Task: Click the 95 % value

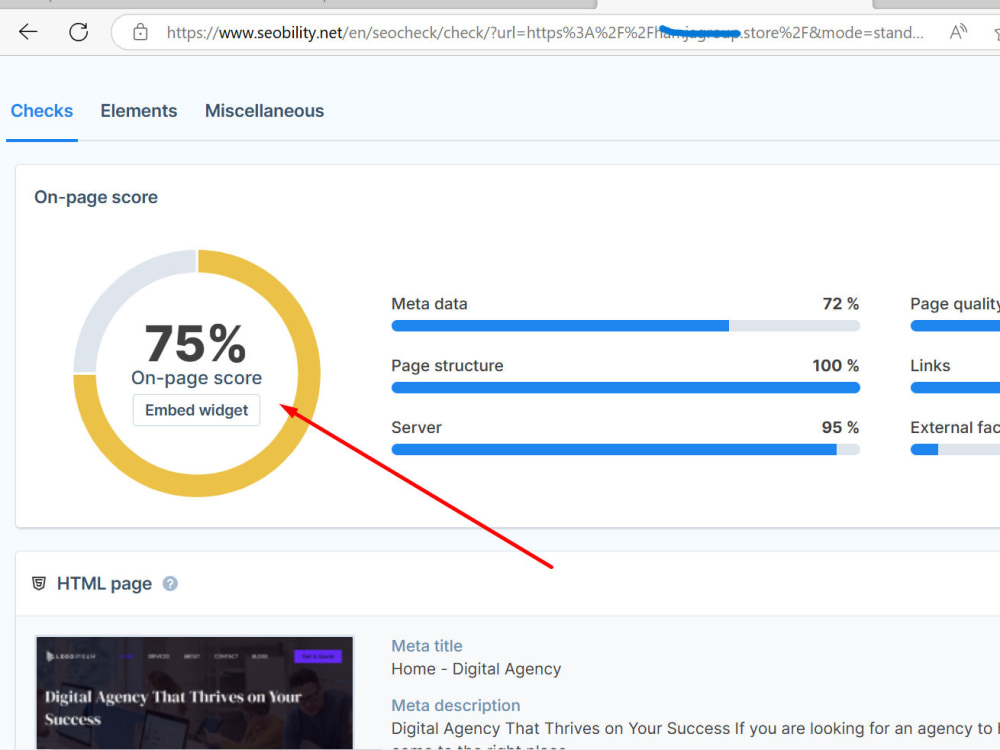Action: (x=840, y=427)
